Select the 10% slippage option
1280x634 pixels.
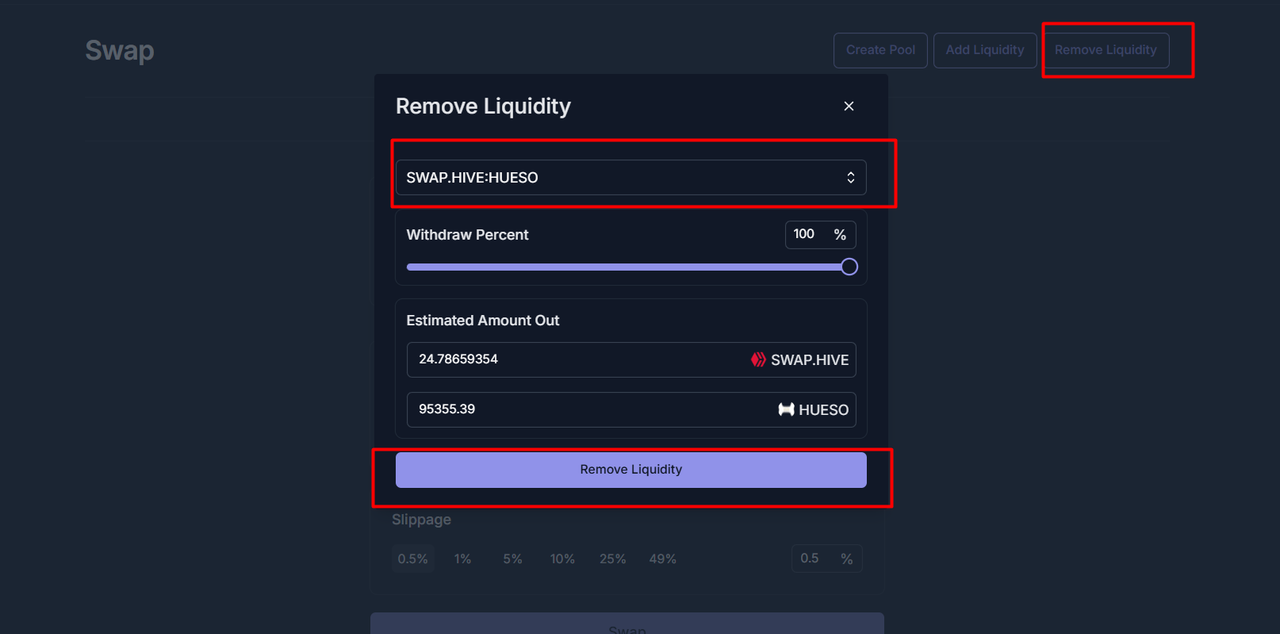563,559
